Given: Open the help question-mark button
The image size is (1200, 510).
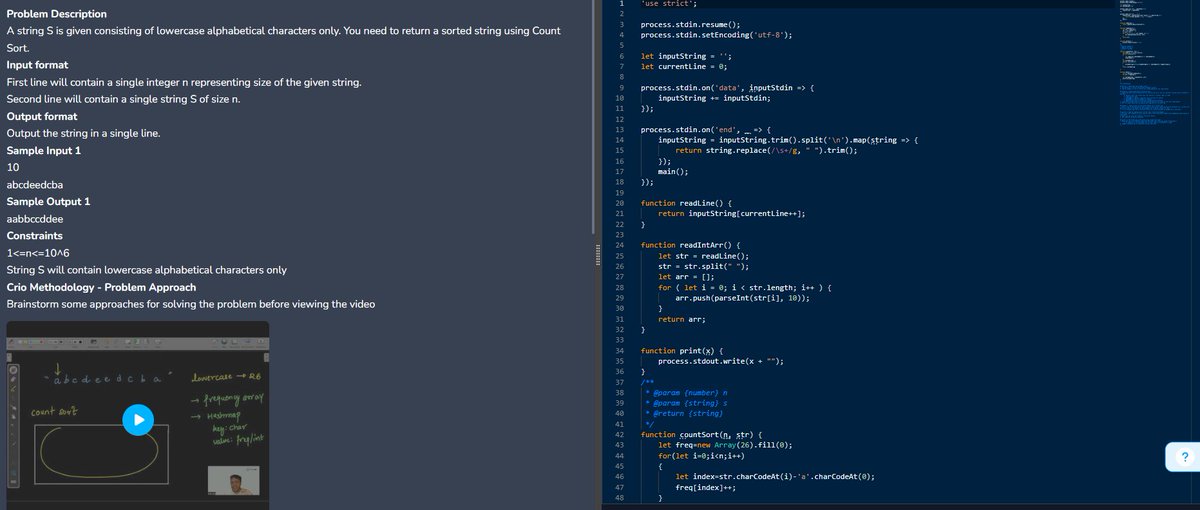Looking at the screenshot, I should (1184, 458).
